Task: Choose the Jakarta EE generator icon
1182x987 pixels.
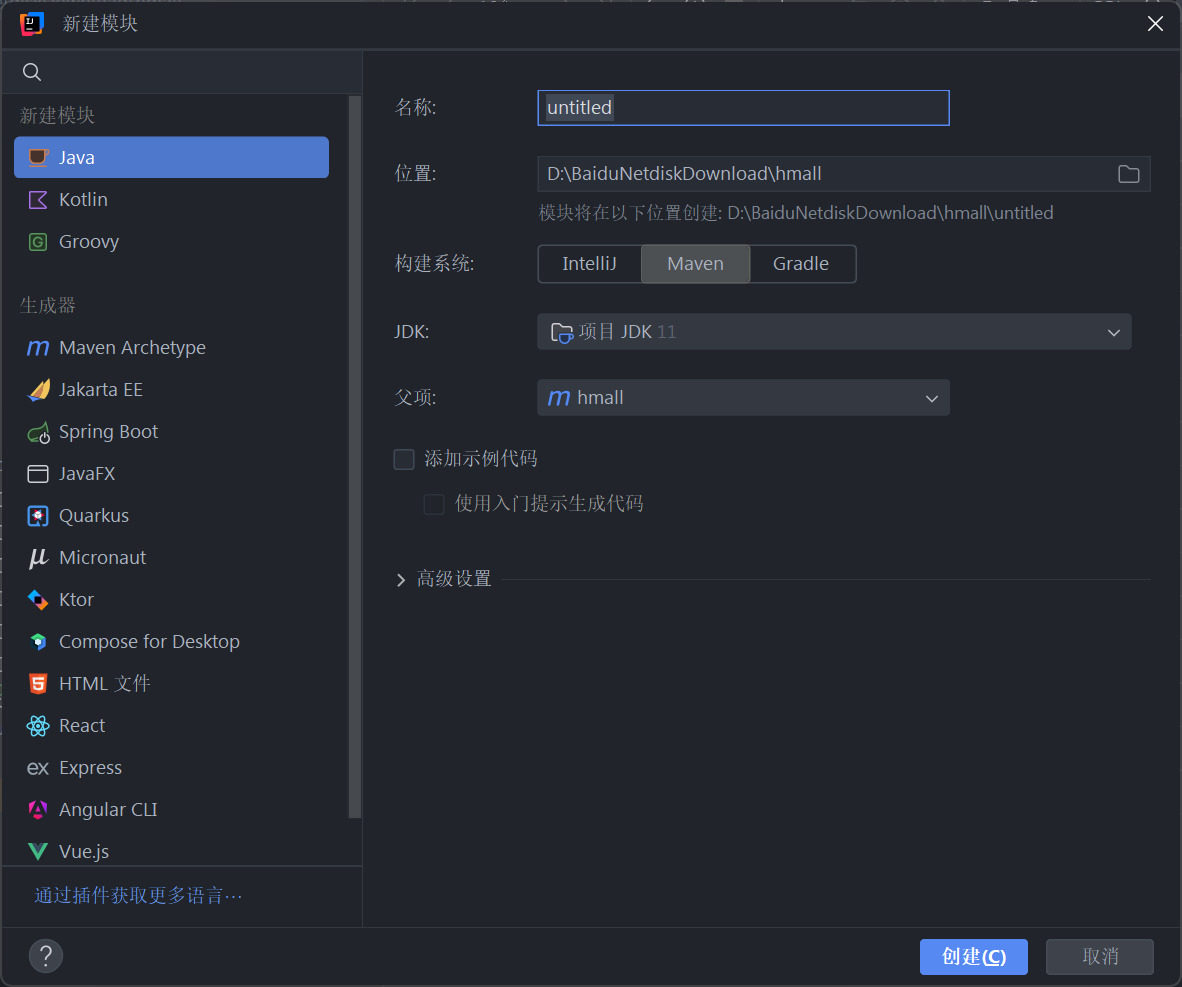Action: click(x=38, y=390)
